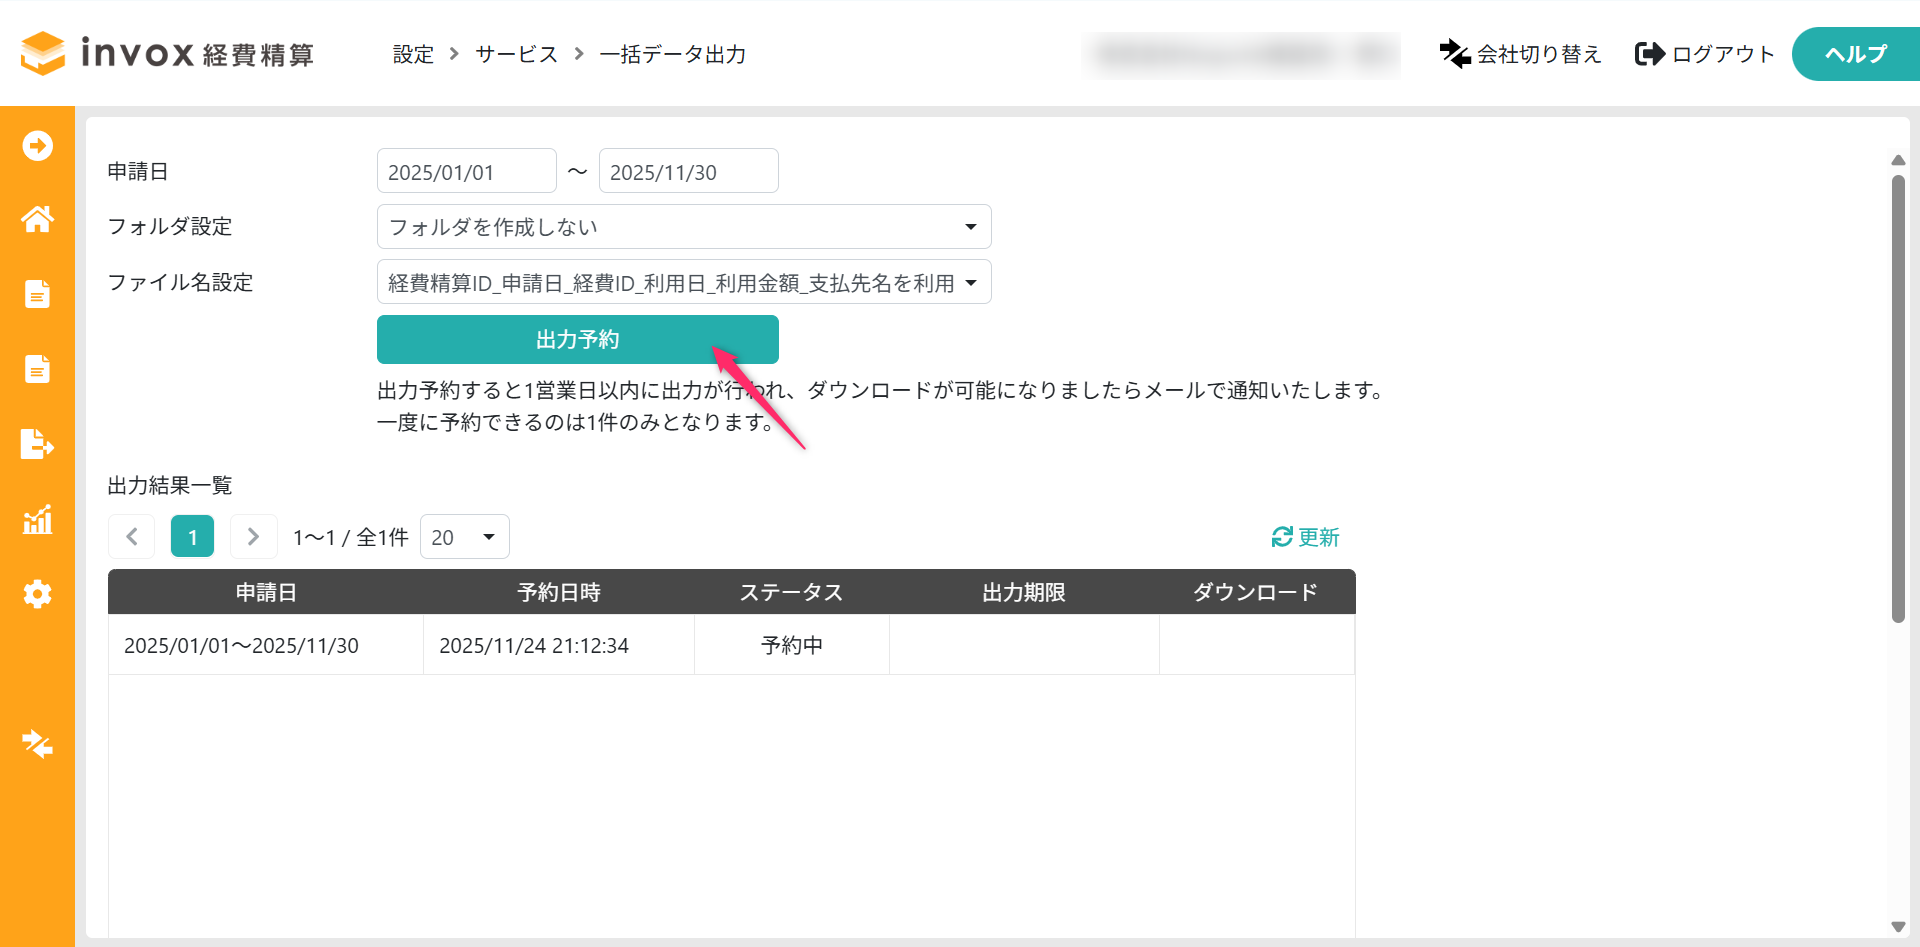Click the invox logo
The image size is (1920, 947).
(167, 53)
